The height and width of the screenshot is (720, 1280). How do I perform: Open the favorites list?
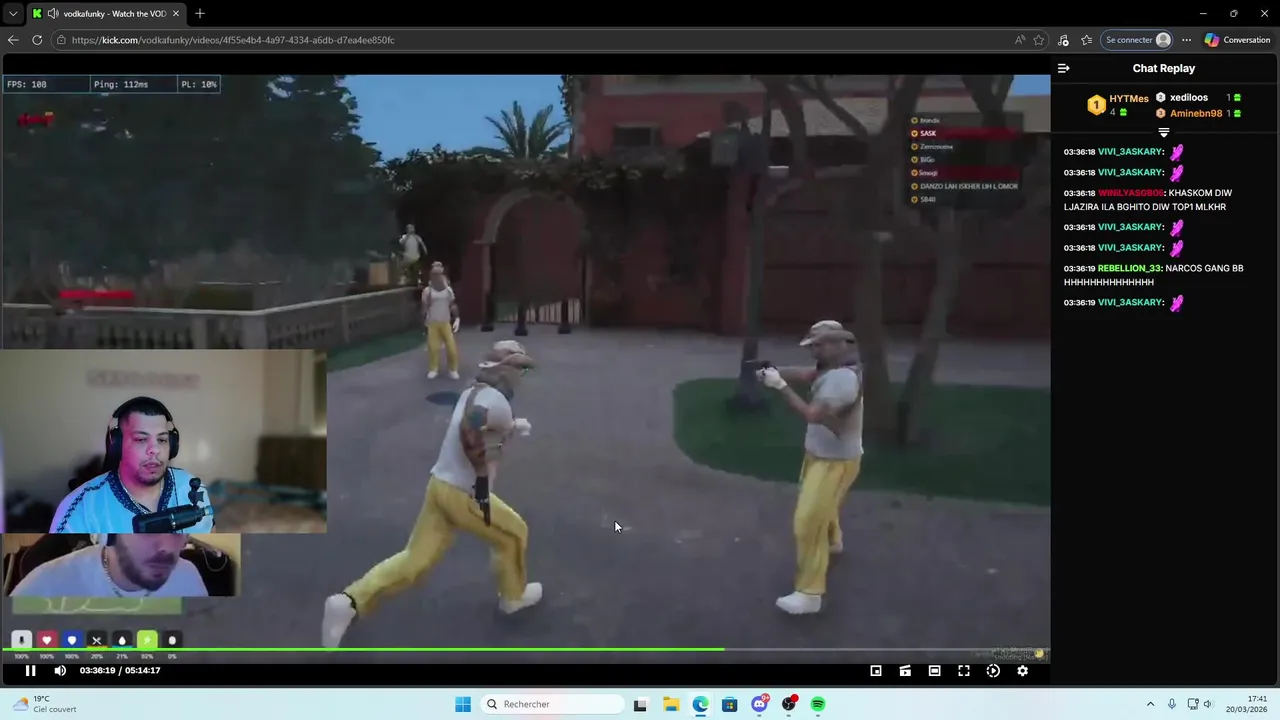tap(1087, 40)
